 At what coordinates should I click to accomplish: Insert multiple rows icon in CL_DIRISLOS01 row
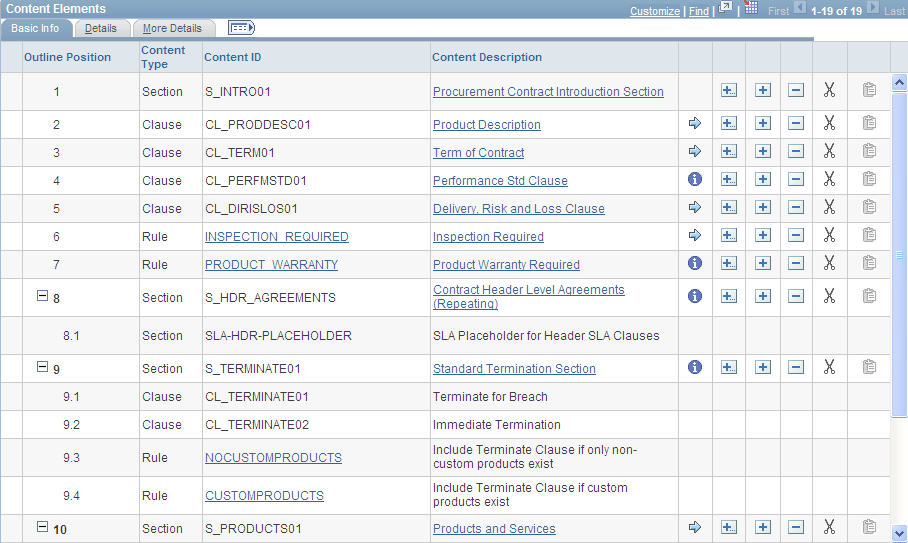pos(728,207)
